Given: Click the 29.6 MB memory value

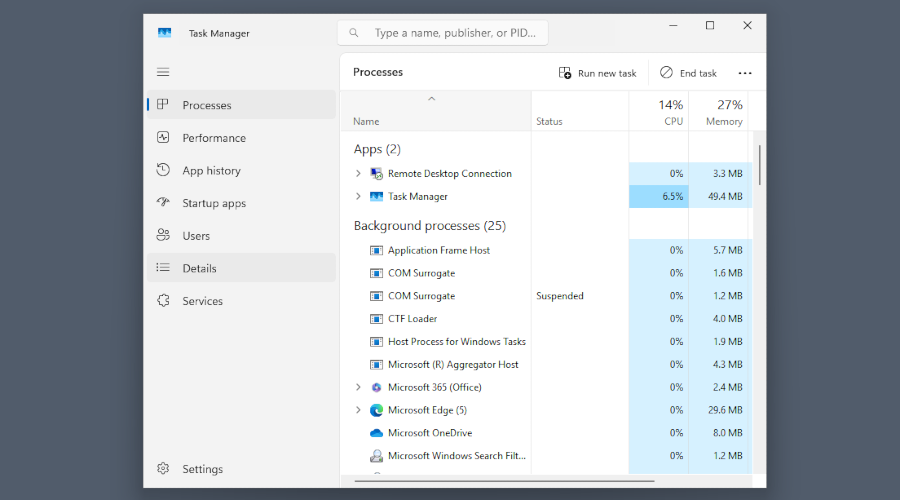Looking at the screenshot, I should (725, 410).
